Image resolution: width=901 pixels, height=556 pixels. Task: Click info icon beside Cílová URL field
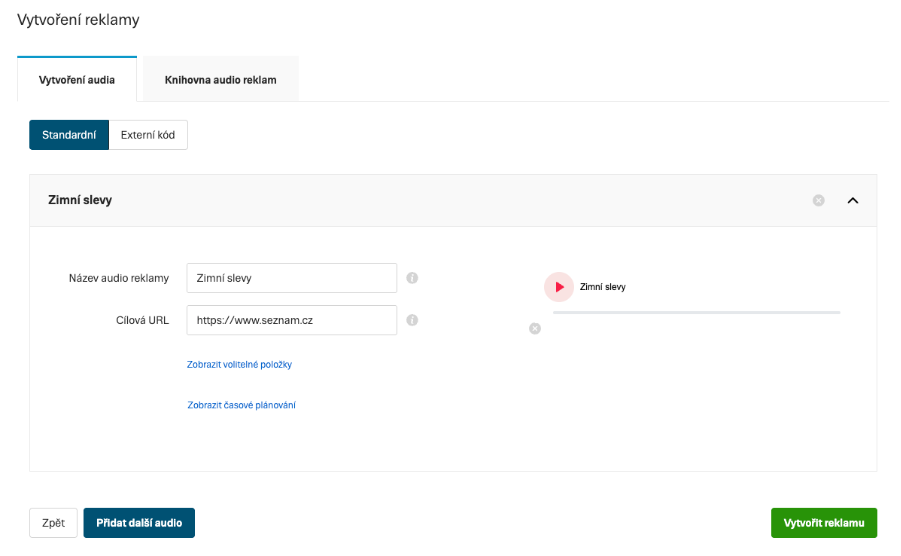(x=412, y=321)
